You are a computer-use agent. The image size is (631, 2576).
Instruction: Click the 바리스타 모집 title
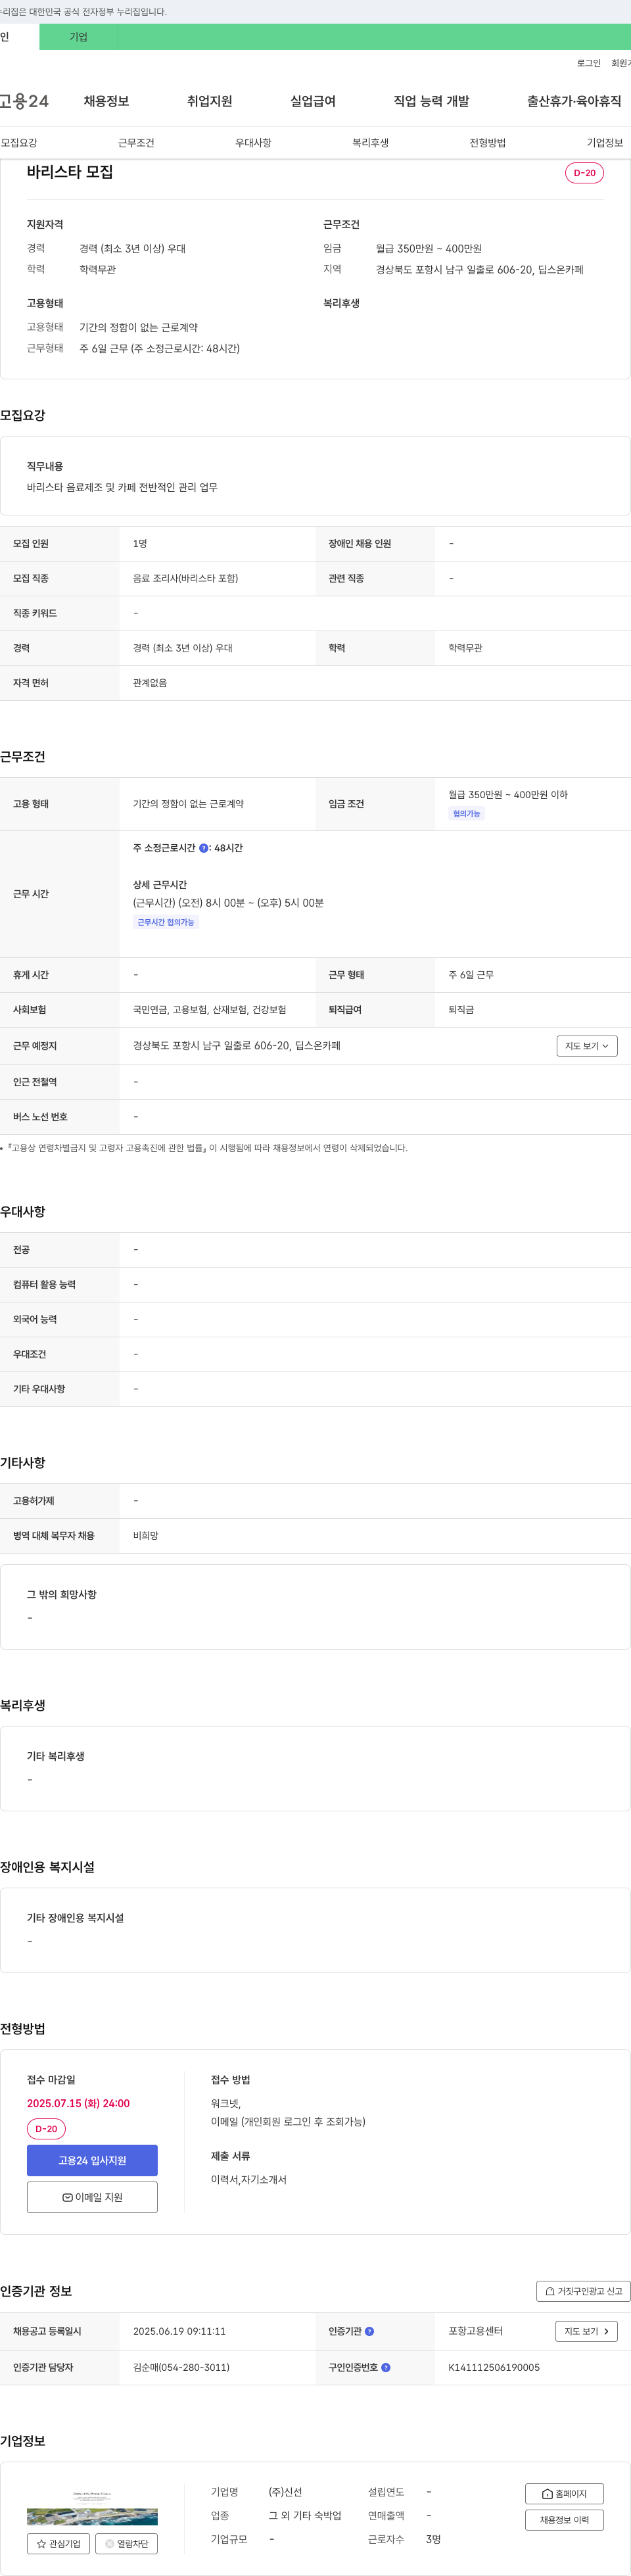(70, 172)
